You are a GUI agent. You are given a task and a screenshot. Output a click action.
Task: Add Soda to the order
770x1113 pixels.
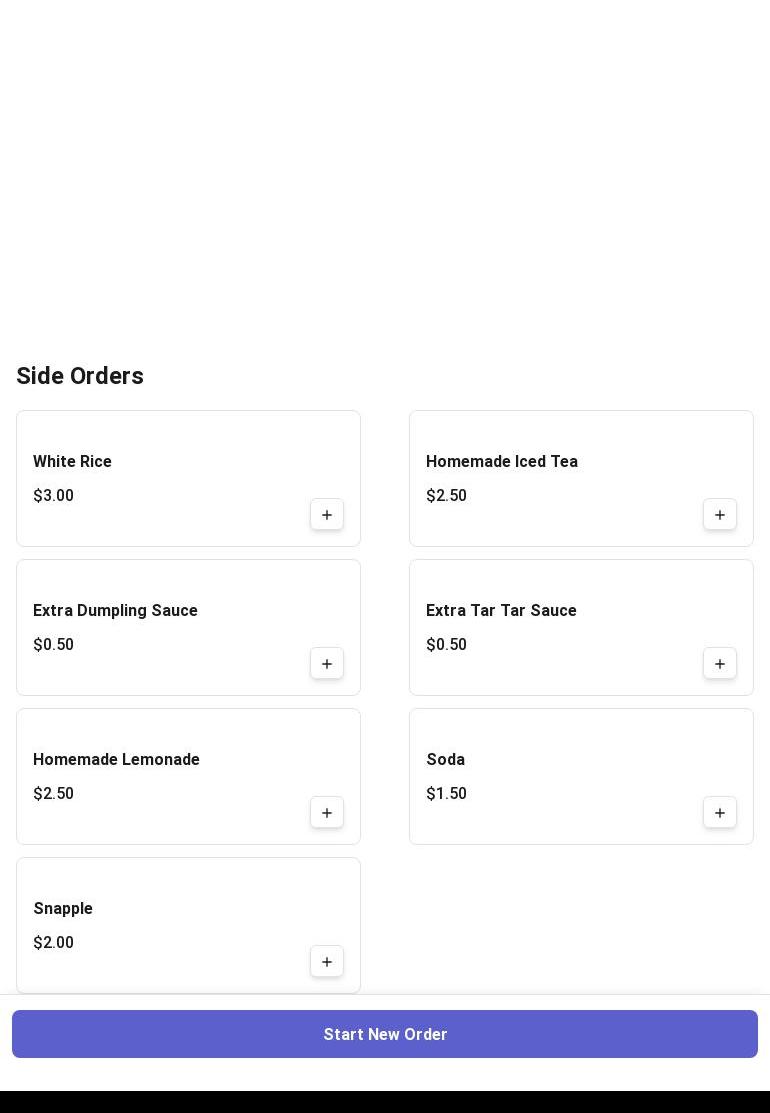click(x=720, y=813)
